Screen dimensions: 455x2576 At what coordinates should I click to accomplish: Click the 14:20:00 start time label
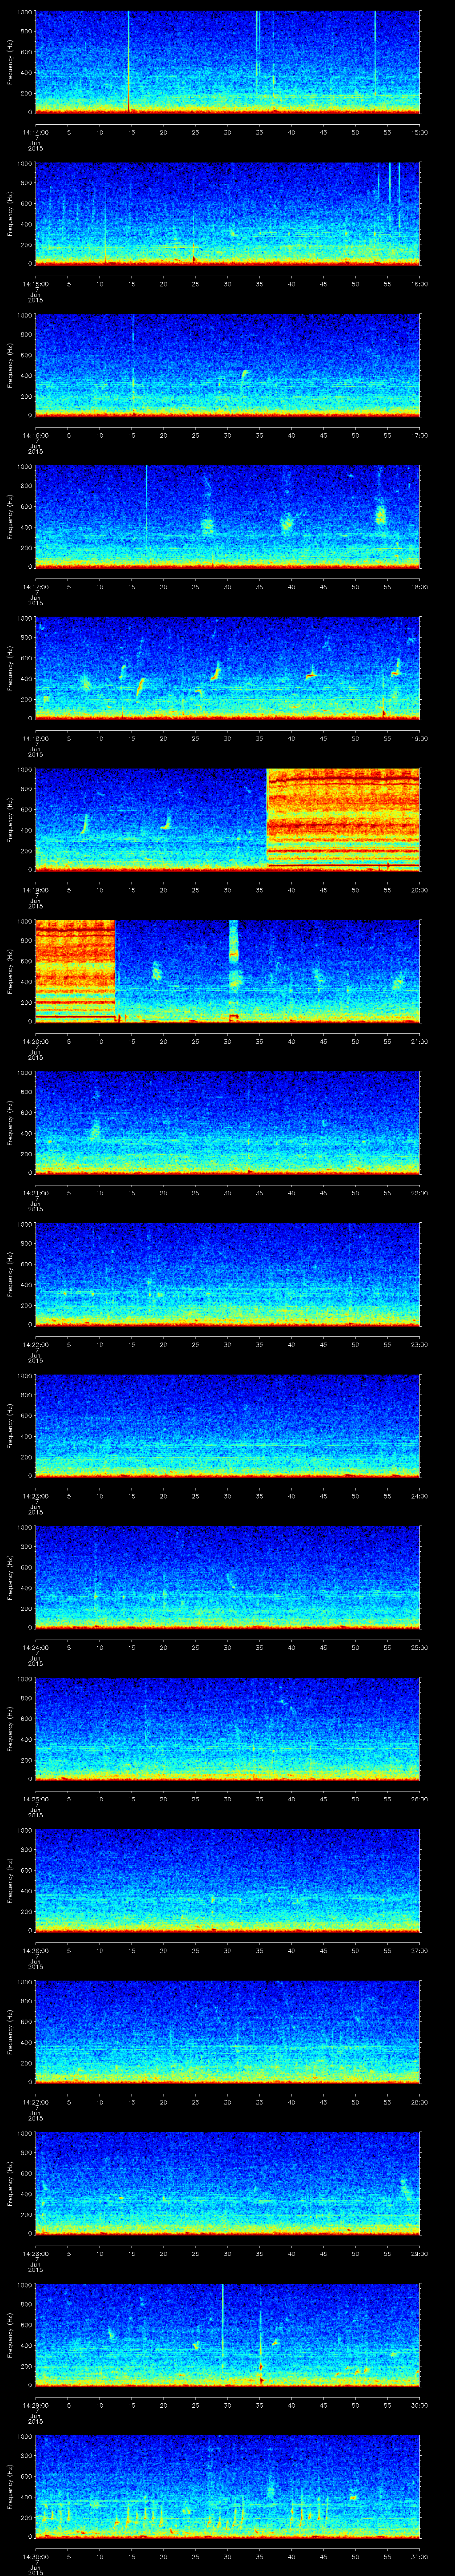click(x=35, y=1041)
